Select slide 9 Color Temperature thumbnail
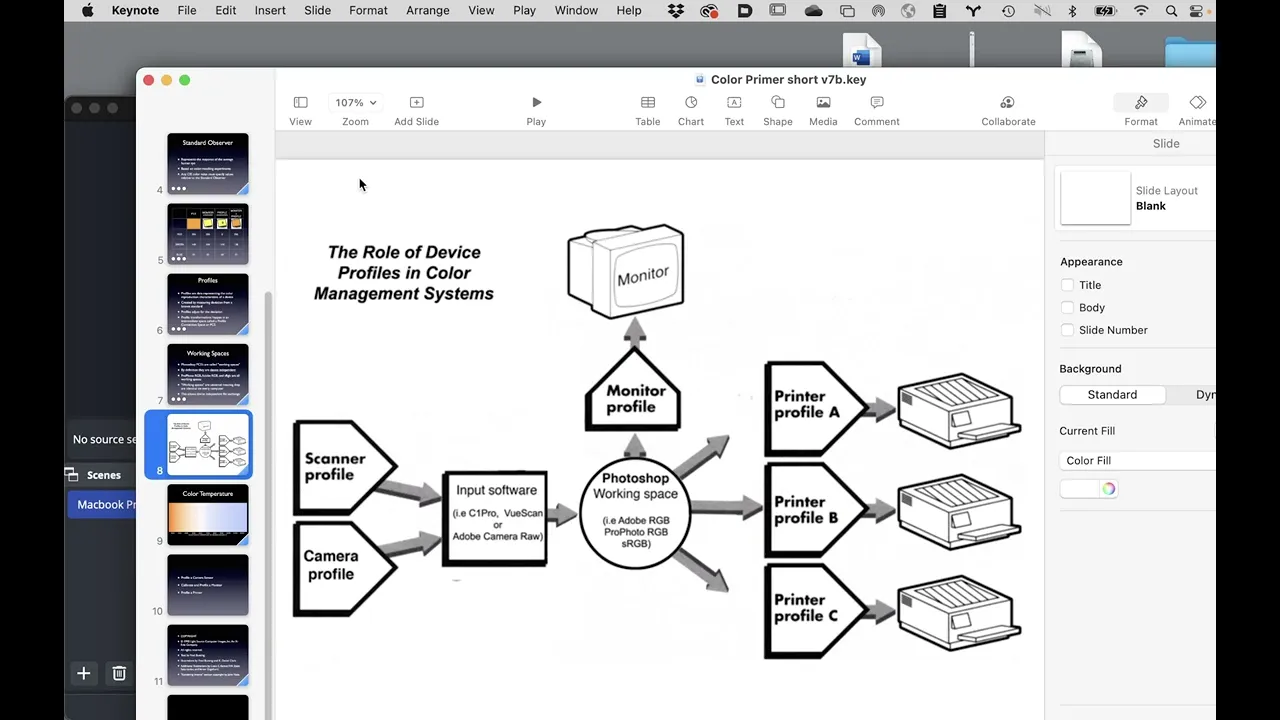Screen dimensions: 1280x720 [x=208, y=515]
